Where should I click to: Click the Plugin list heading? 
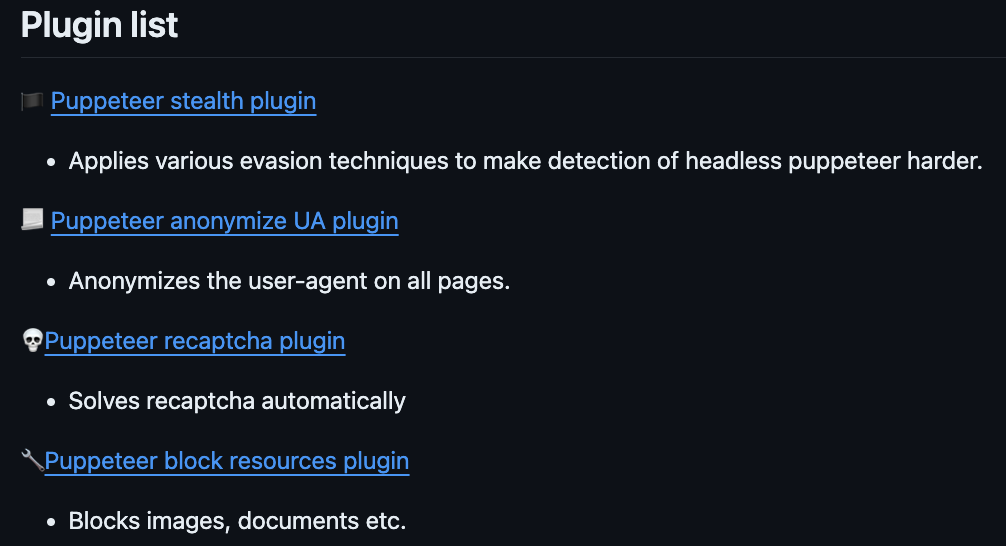99,25
